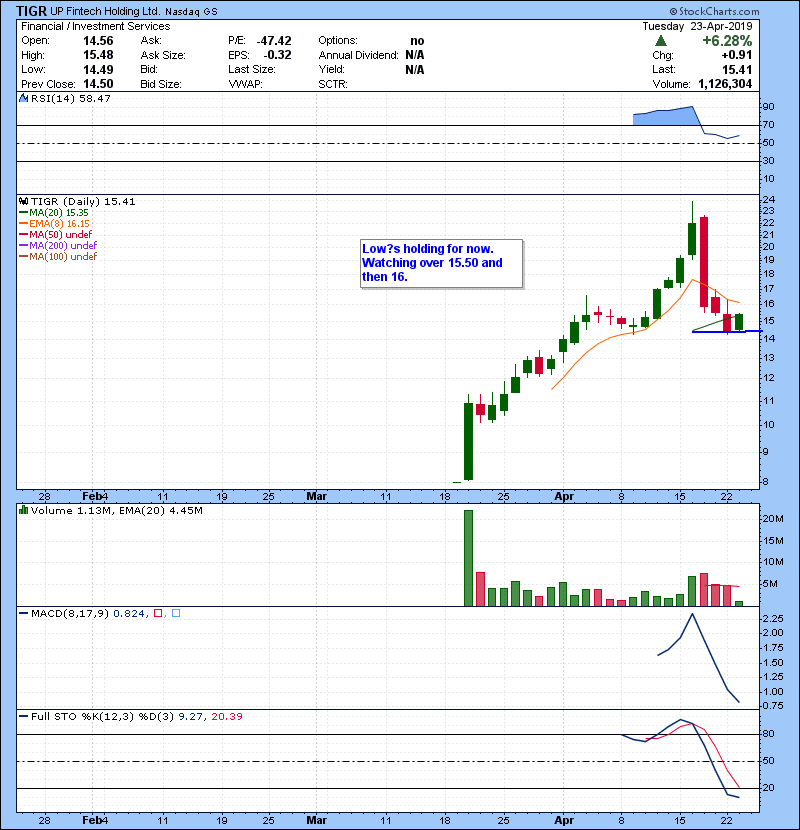Screen dimensions: 800x830
Task: Click the Chg value +0.91
Action: tap(736, 55)
